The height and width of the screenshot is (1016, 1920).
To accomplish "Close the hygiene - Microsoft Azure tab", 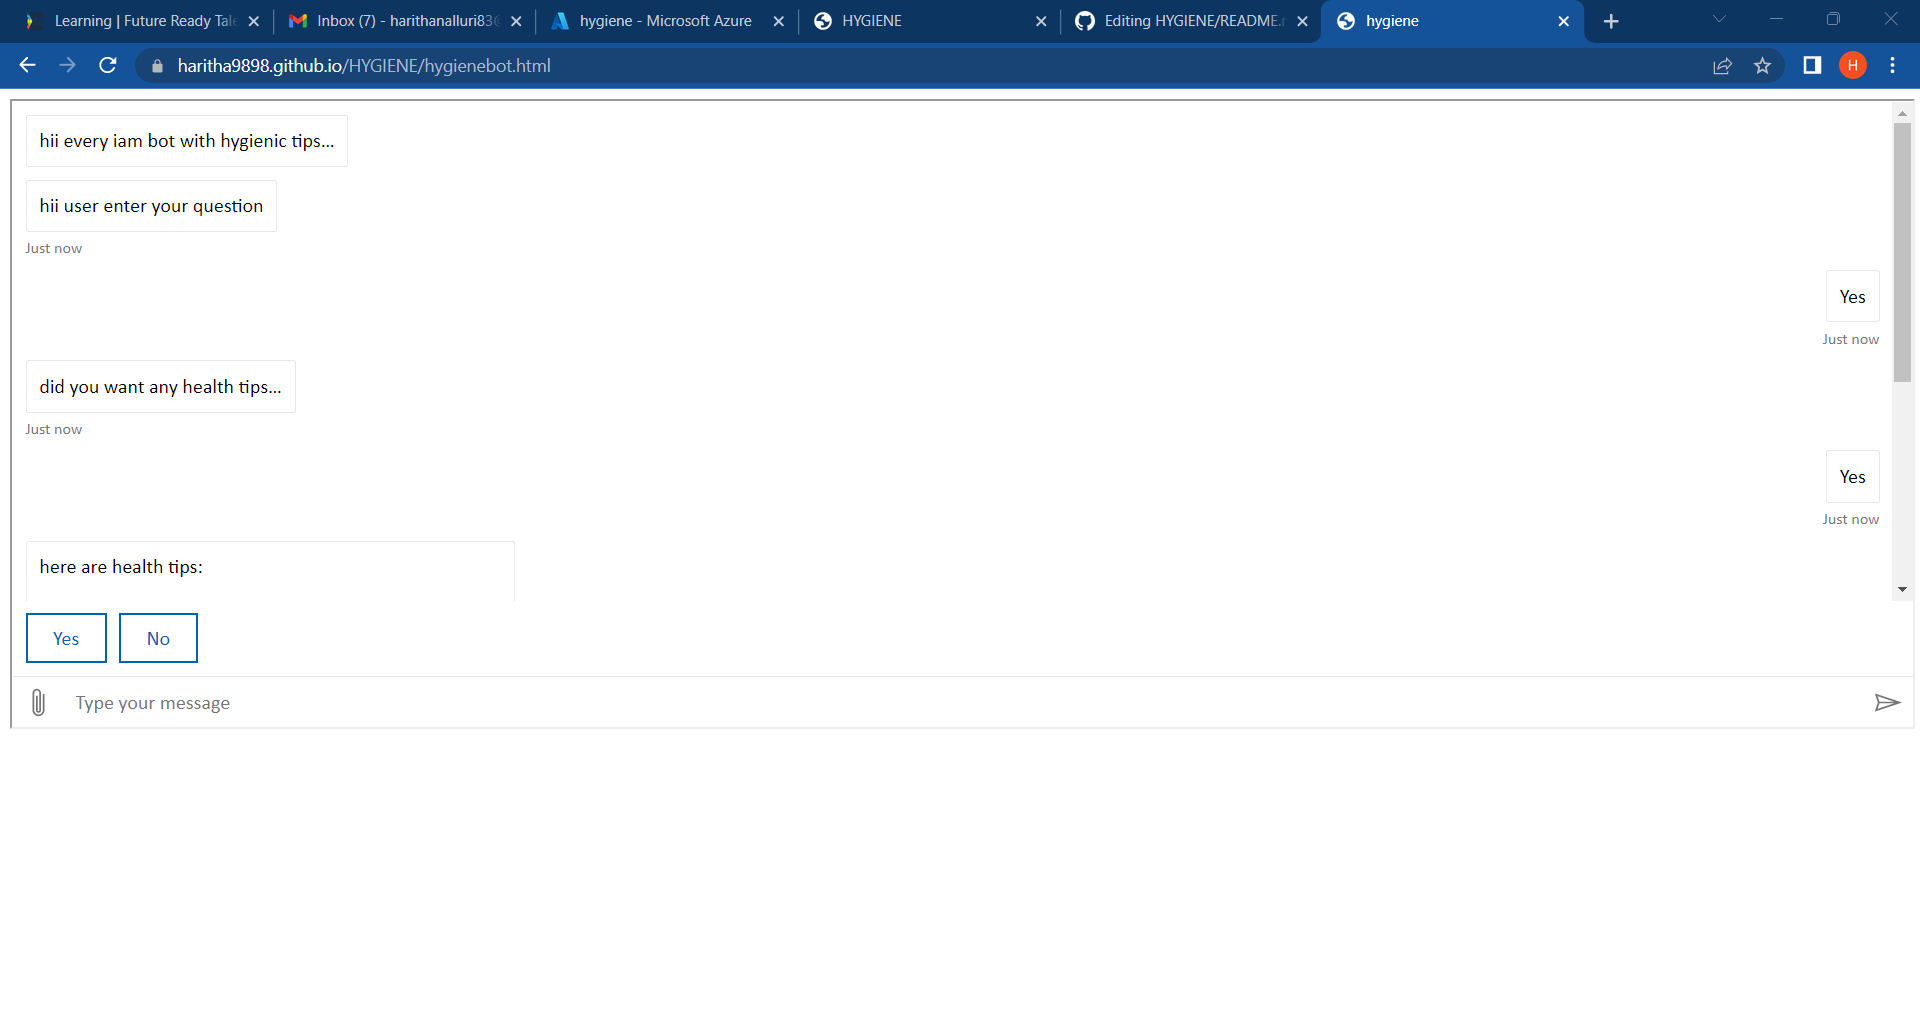I will click(x=778, y=21).
